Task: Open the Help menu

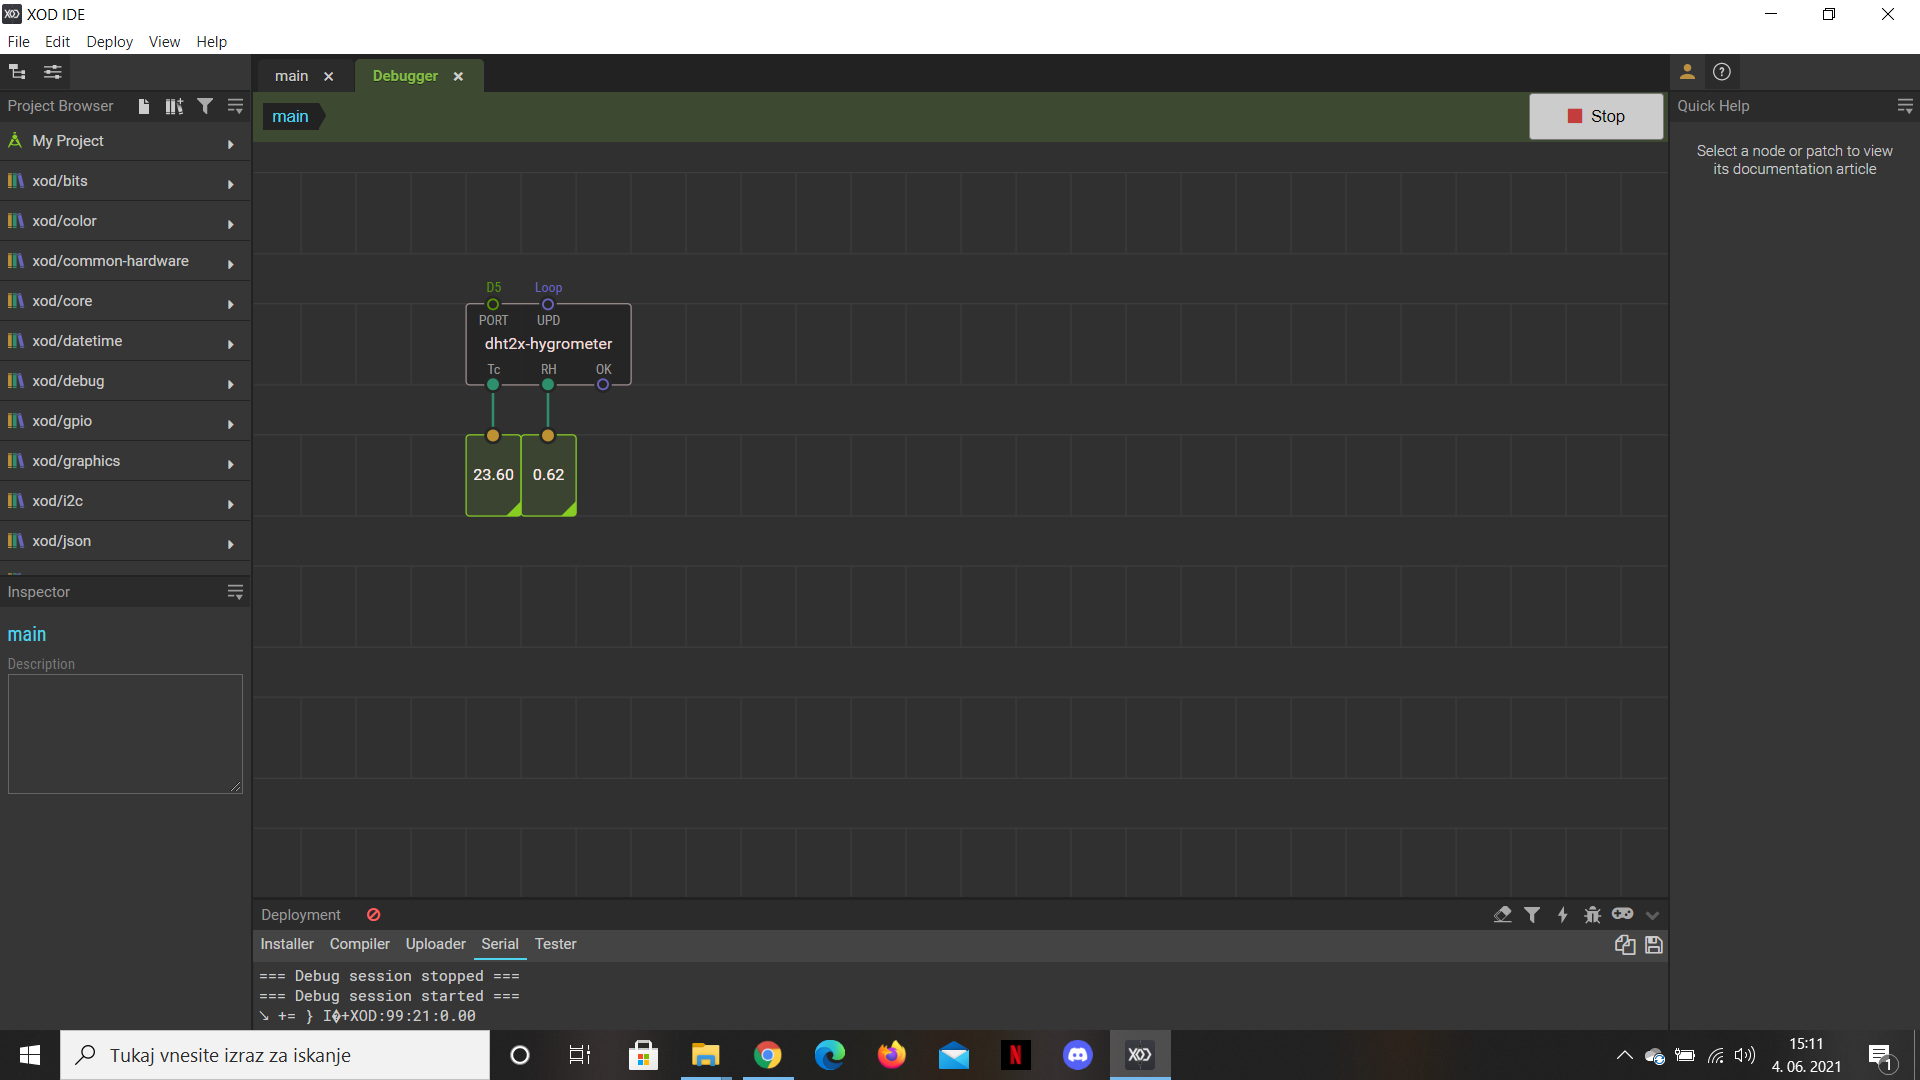Action: [211, 42]
